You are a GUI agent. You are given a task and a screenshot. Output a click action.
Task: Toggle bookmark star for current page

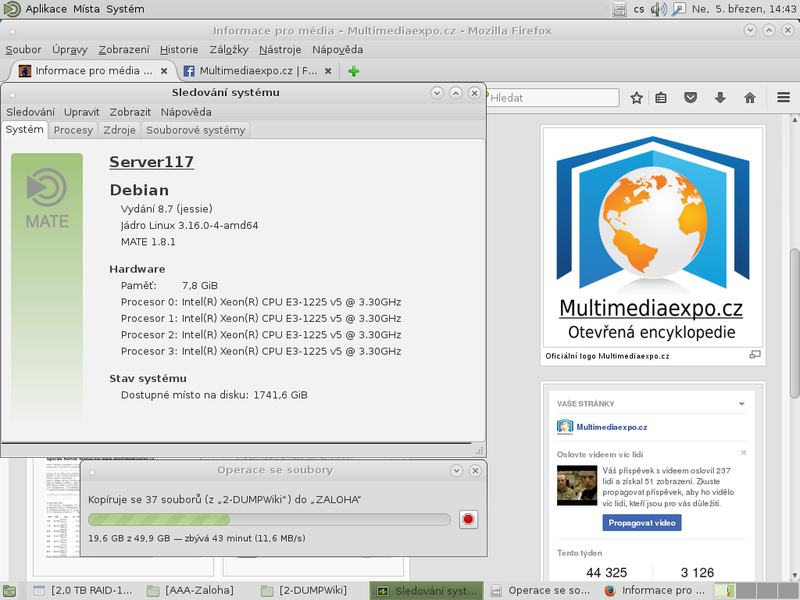[637, 98]
